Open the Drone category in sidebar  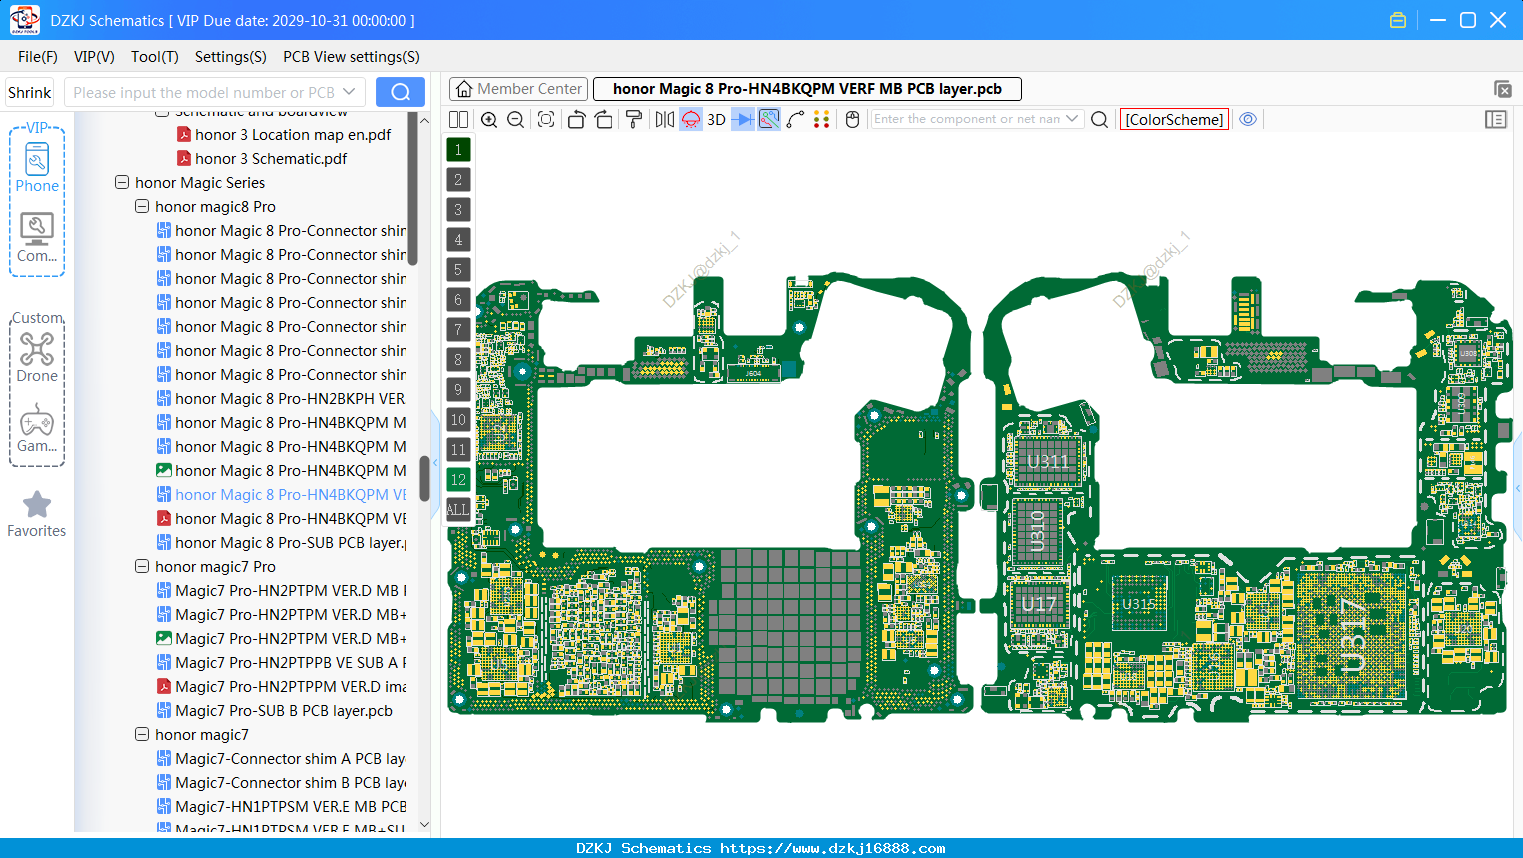coord(37,357)
